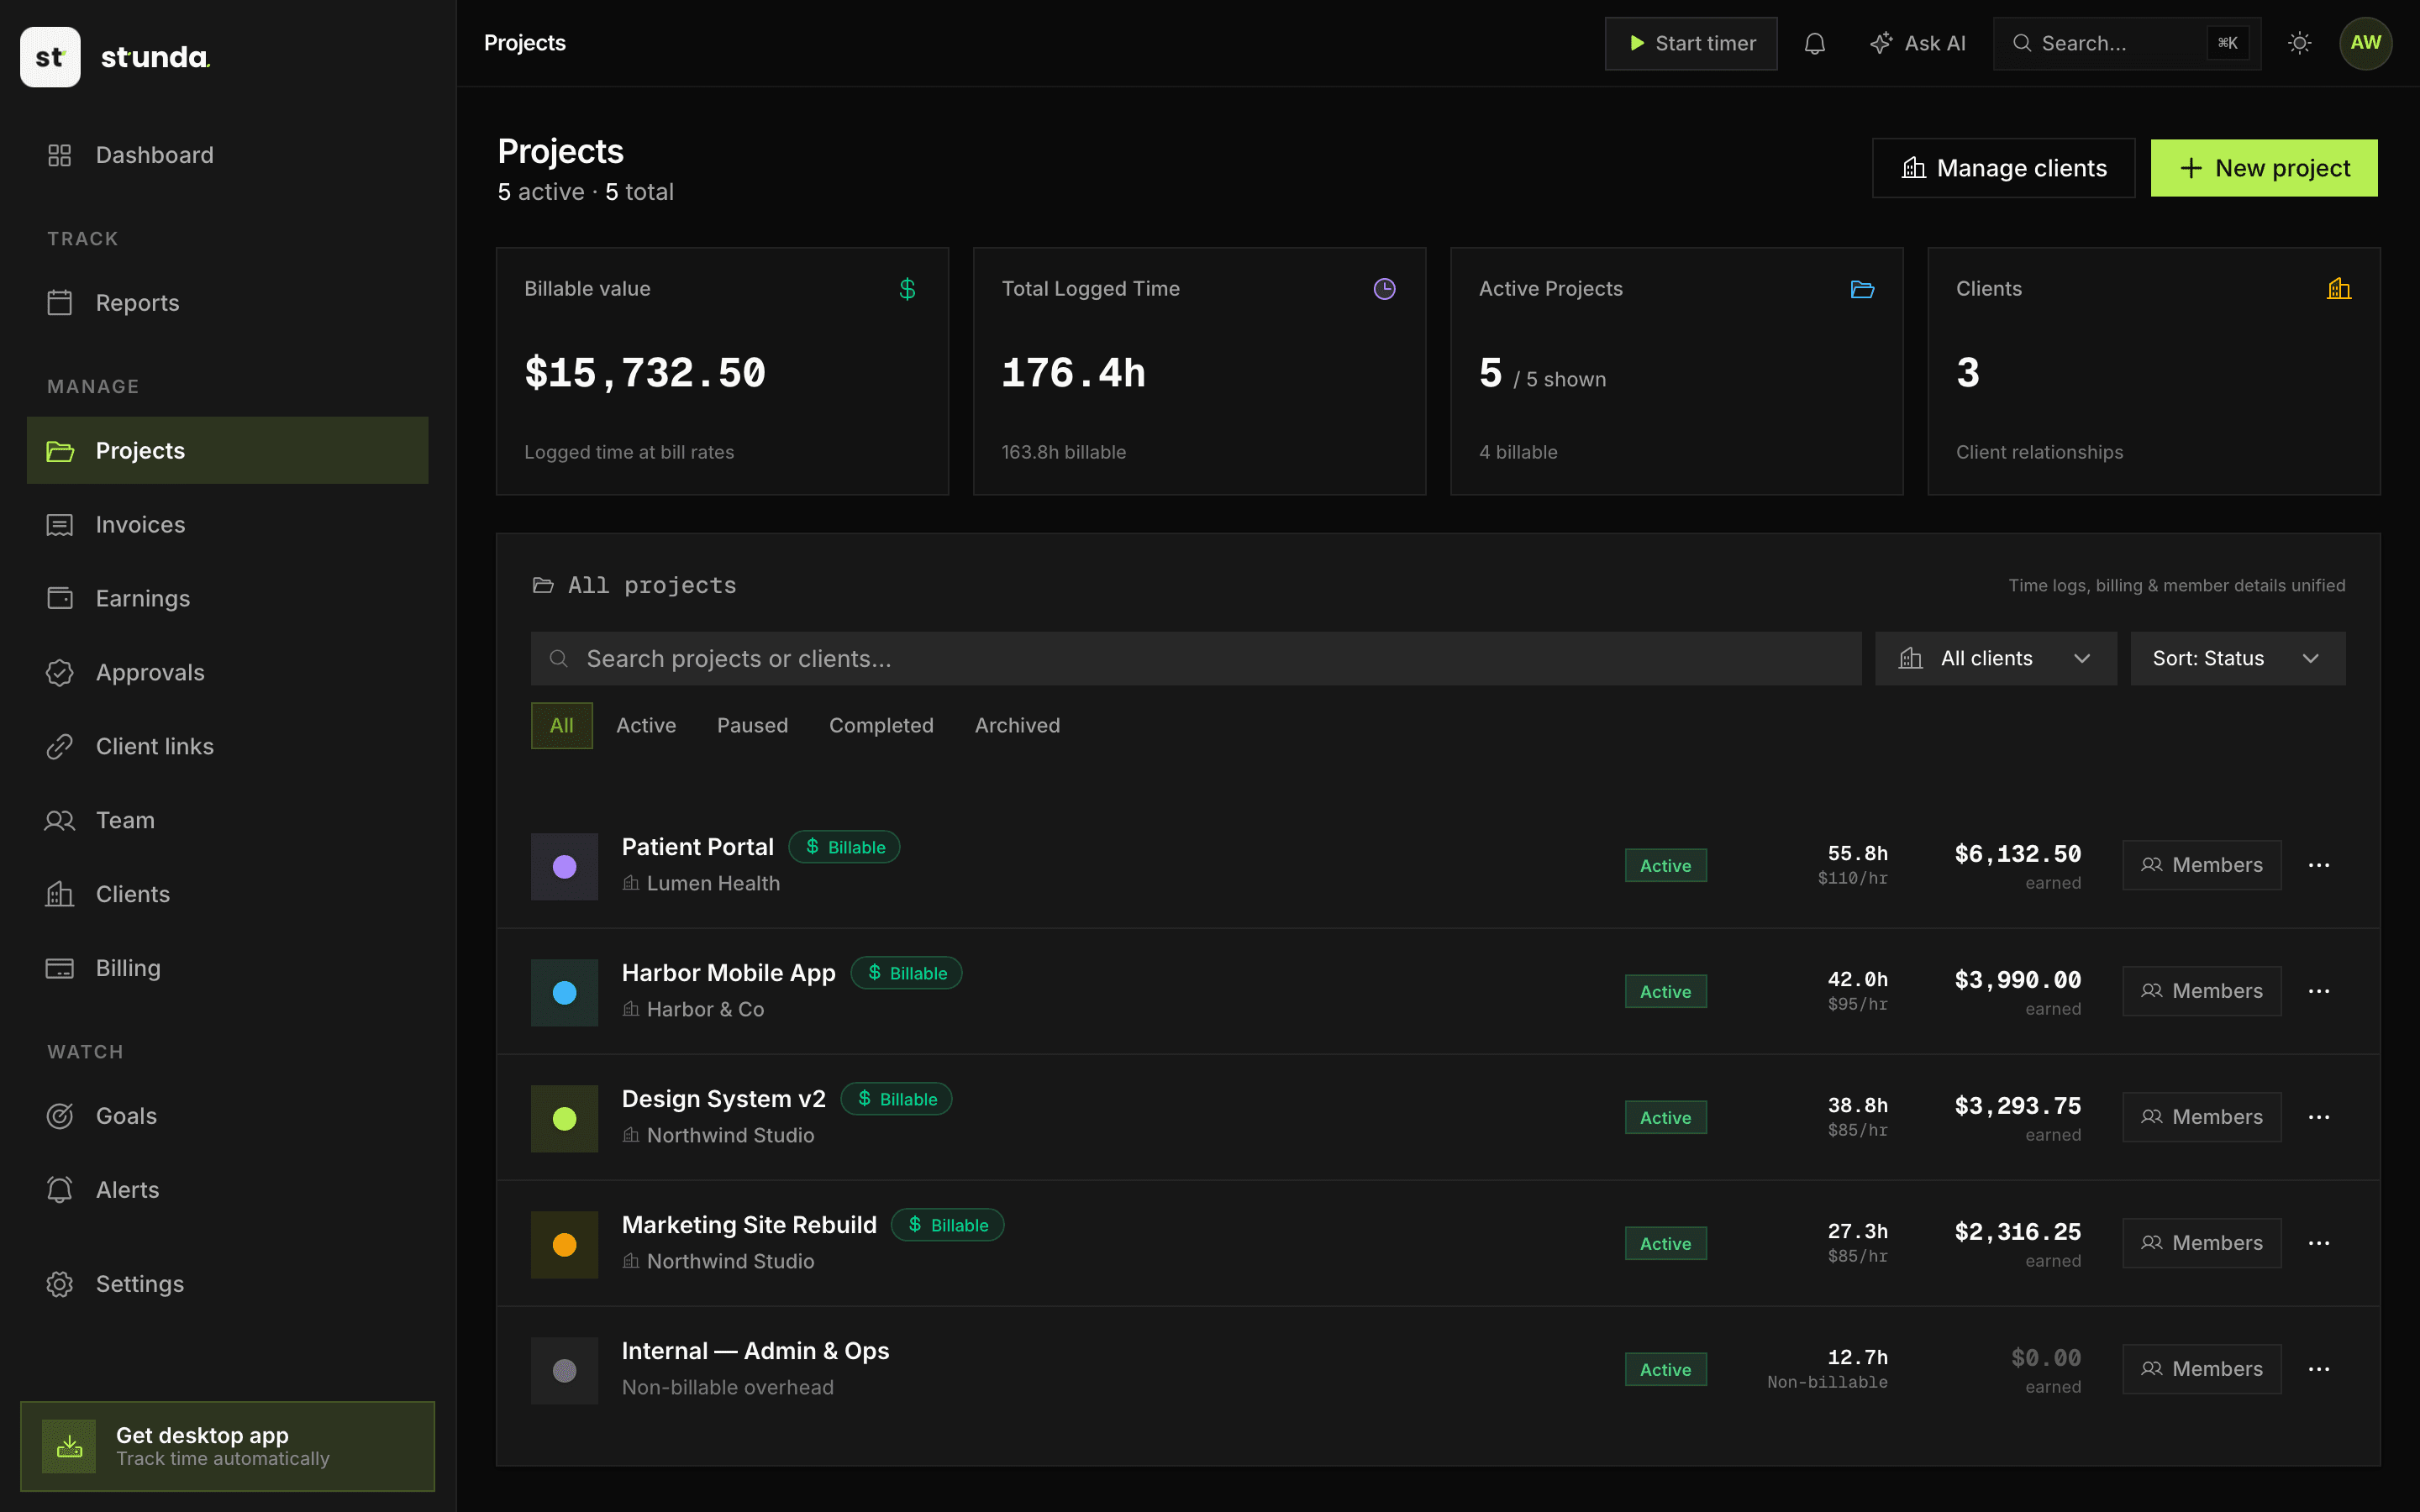Open Approvals in the sidebar
Image resolution: width=2420 pixels, height=1512 pixels.
pos(227,672)
